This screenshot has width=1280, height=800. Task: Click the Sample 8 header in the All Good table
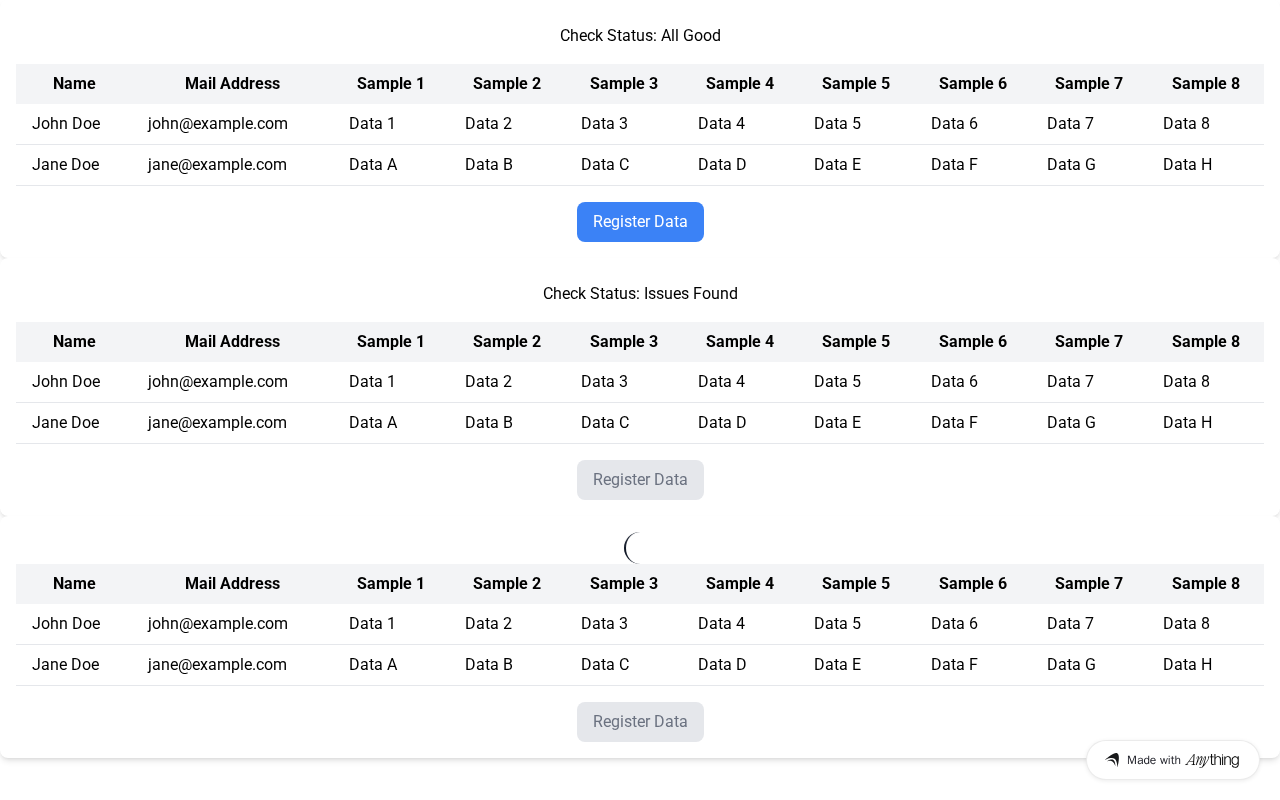[1205, 84]
